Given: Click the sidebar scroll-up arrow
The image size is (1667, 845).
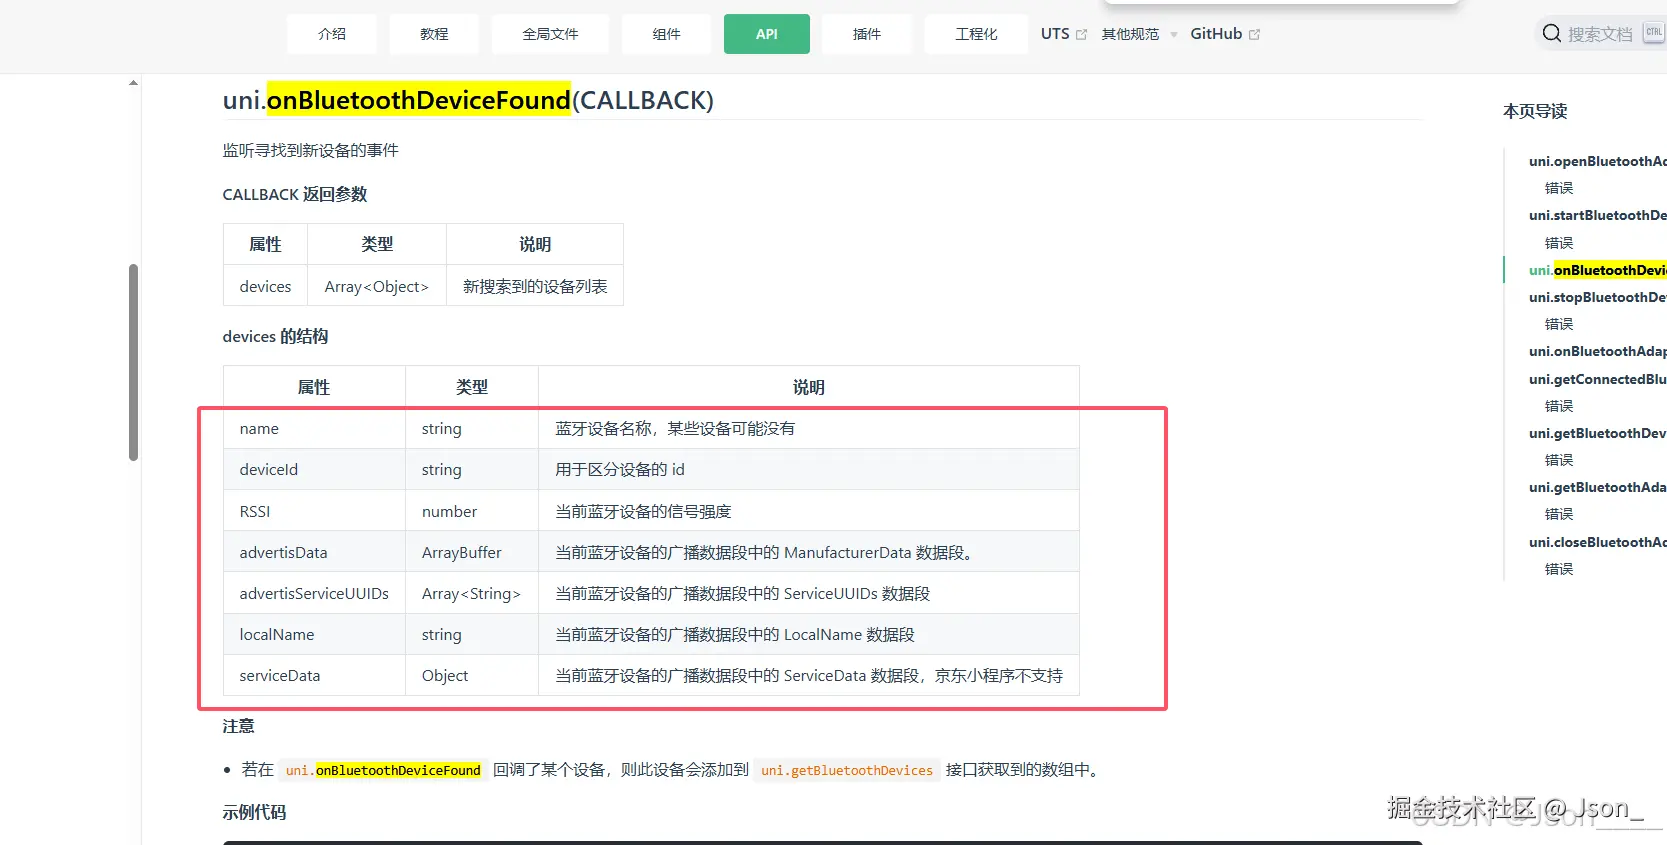Looking at the screenshot, I should pyautogui.click(x=133, y=83).
